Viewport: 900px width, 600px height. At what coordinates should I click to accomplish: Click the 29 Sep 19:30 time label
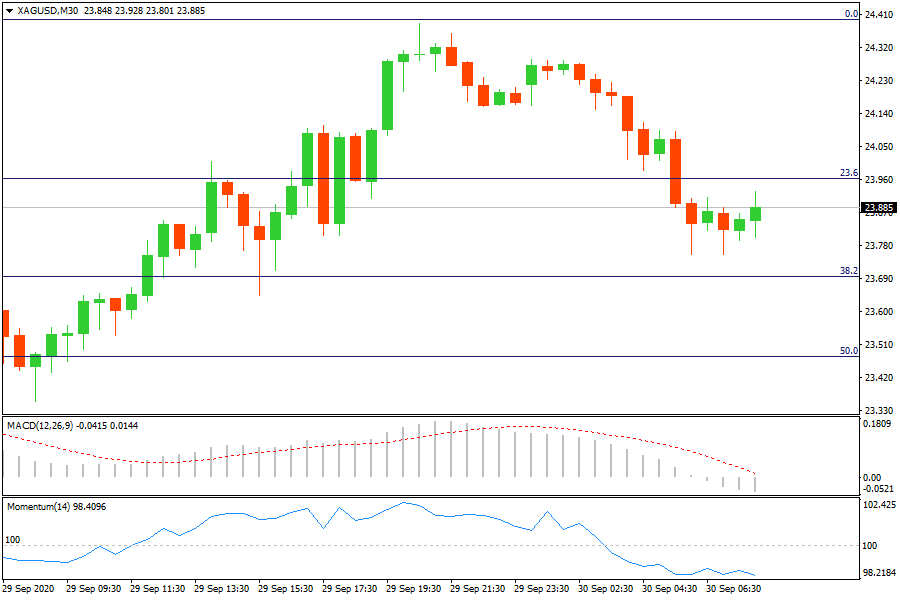pos(414,589)
